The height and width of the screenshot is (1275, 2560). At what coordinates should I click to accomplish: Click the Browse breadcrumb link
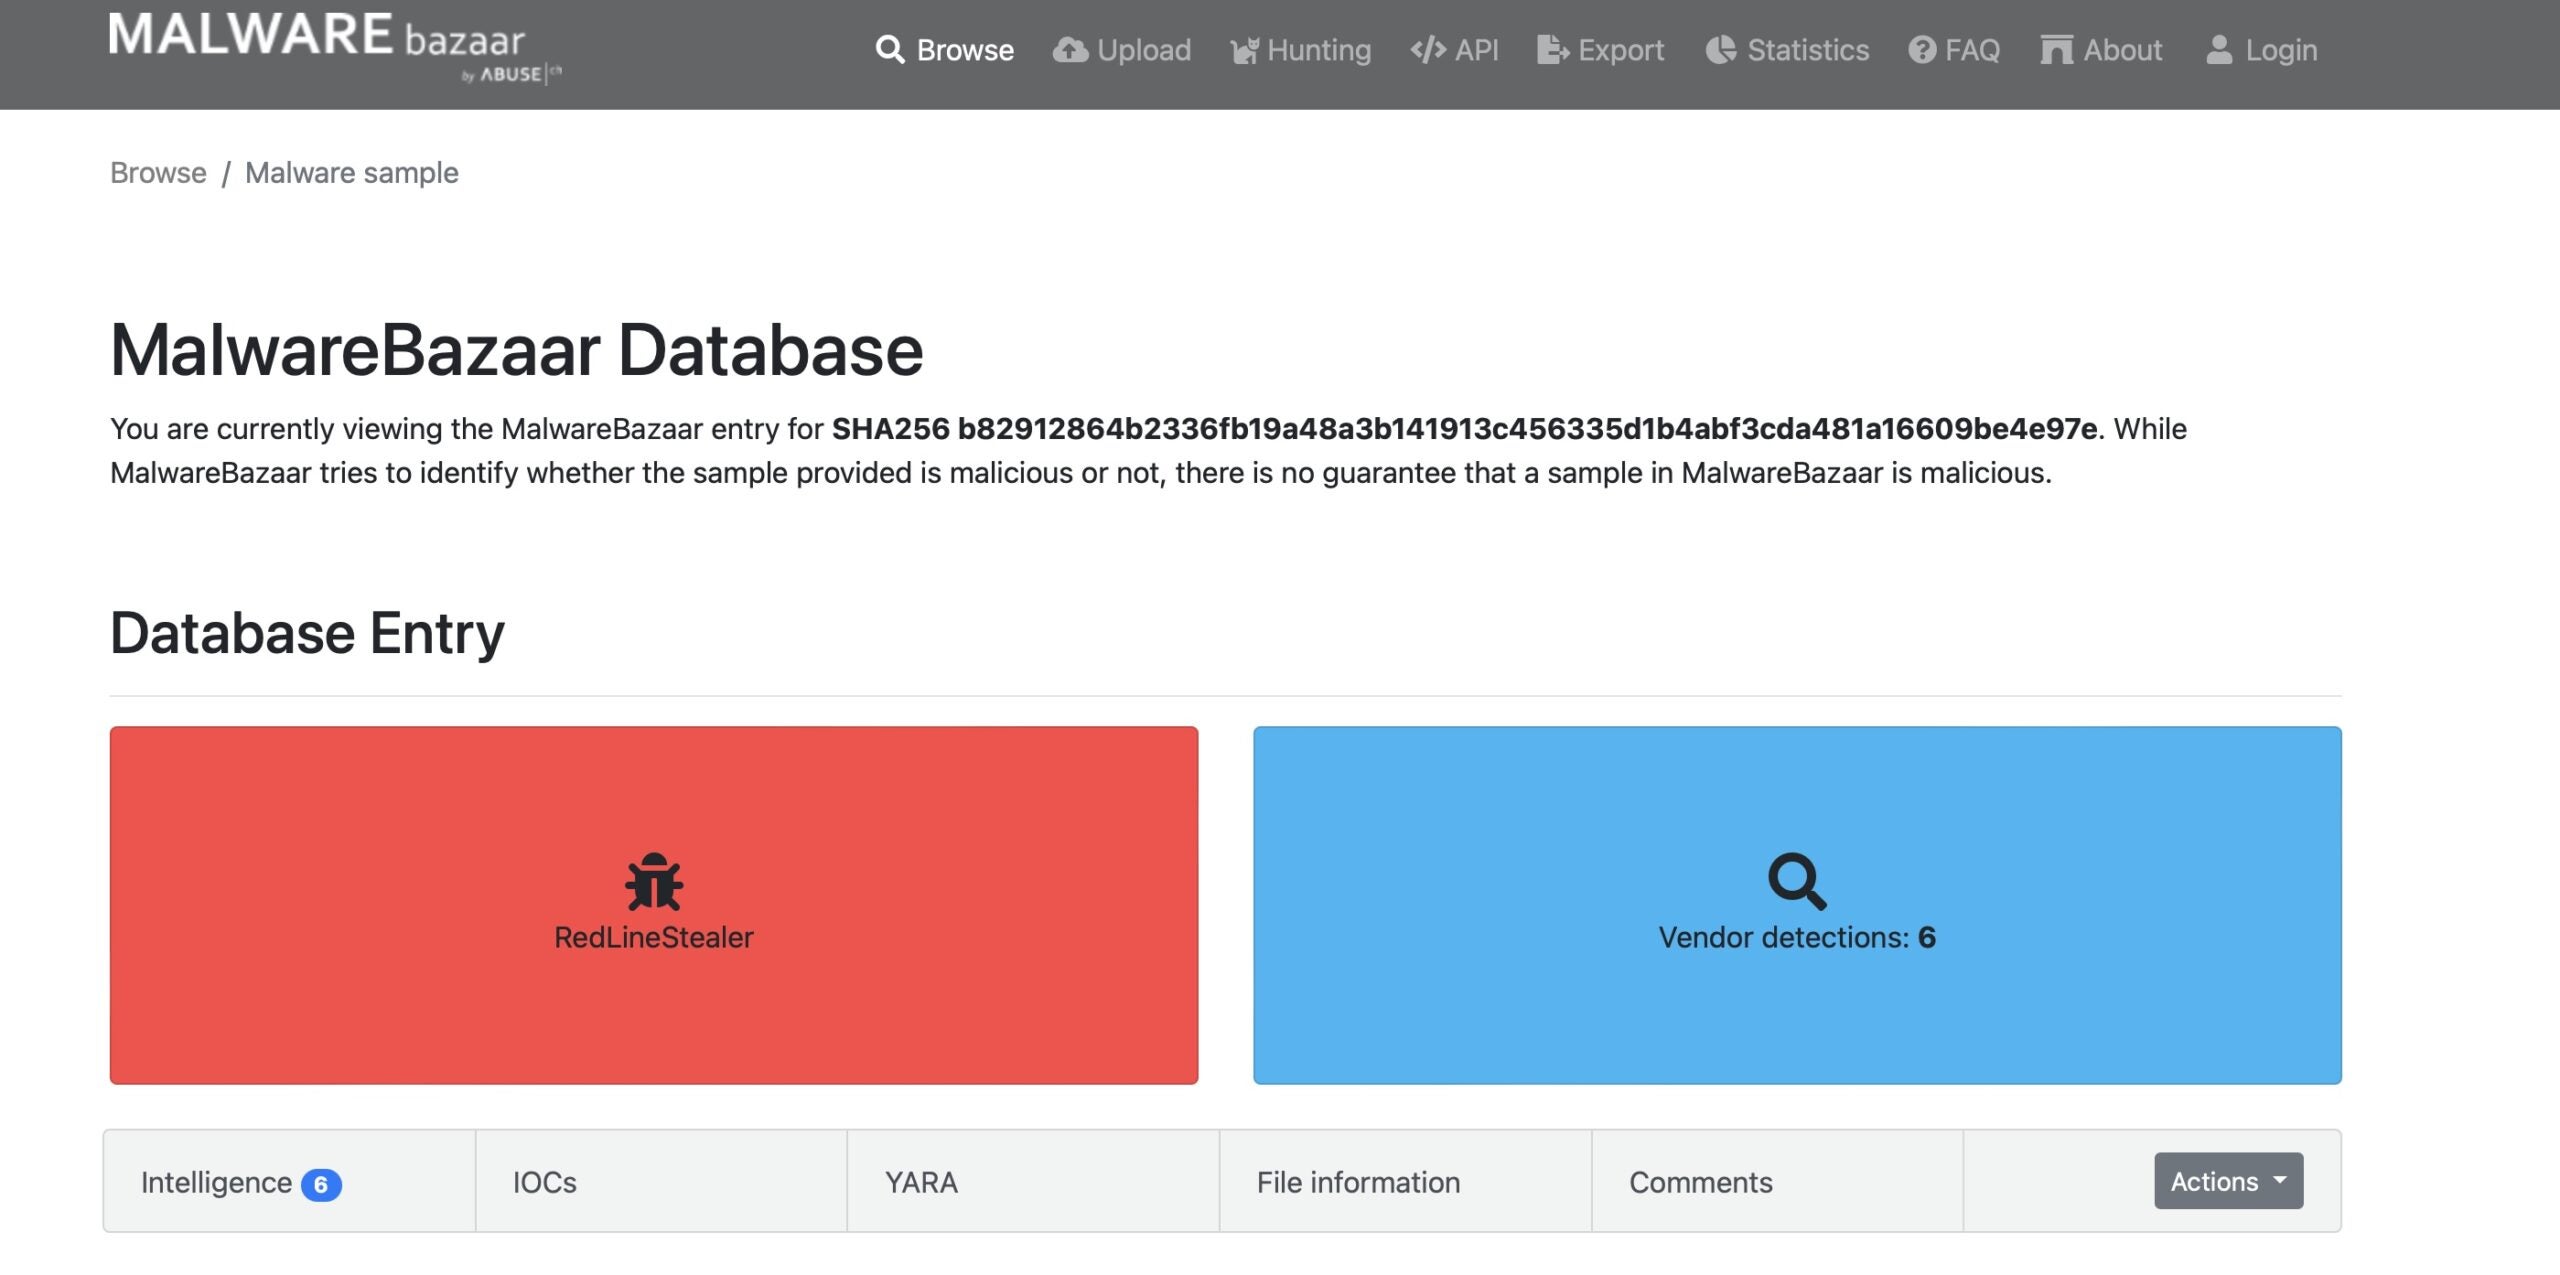pos(158,173)
